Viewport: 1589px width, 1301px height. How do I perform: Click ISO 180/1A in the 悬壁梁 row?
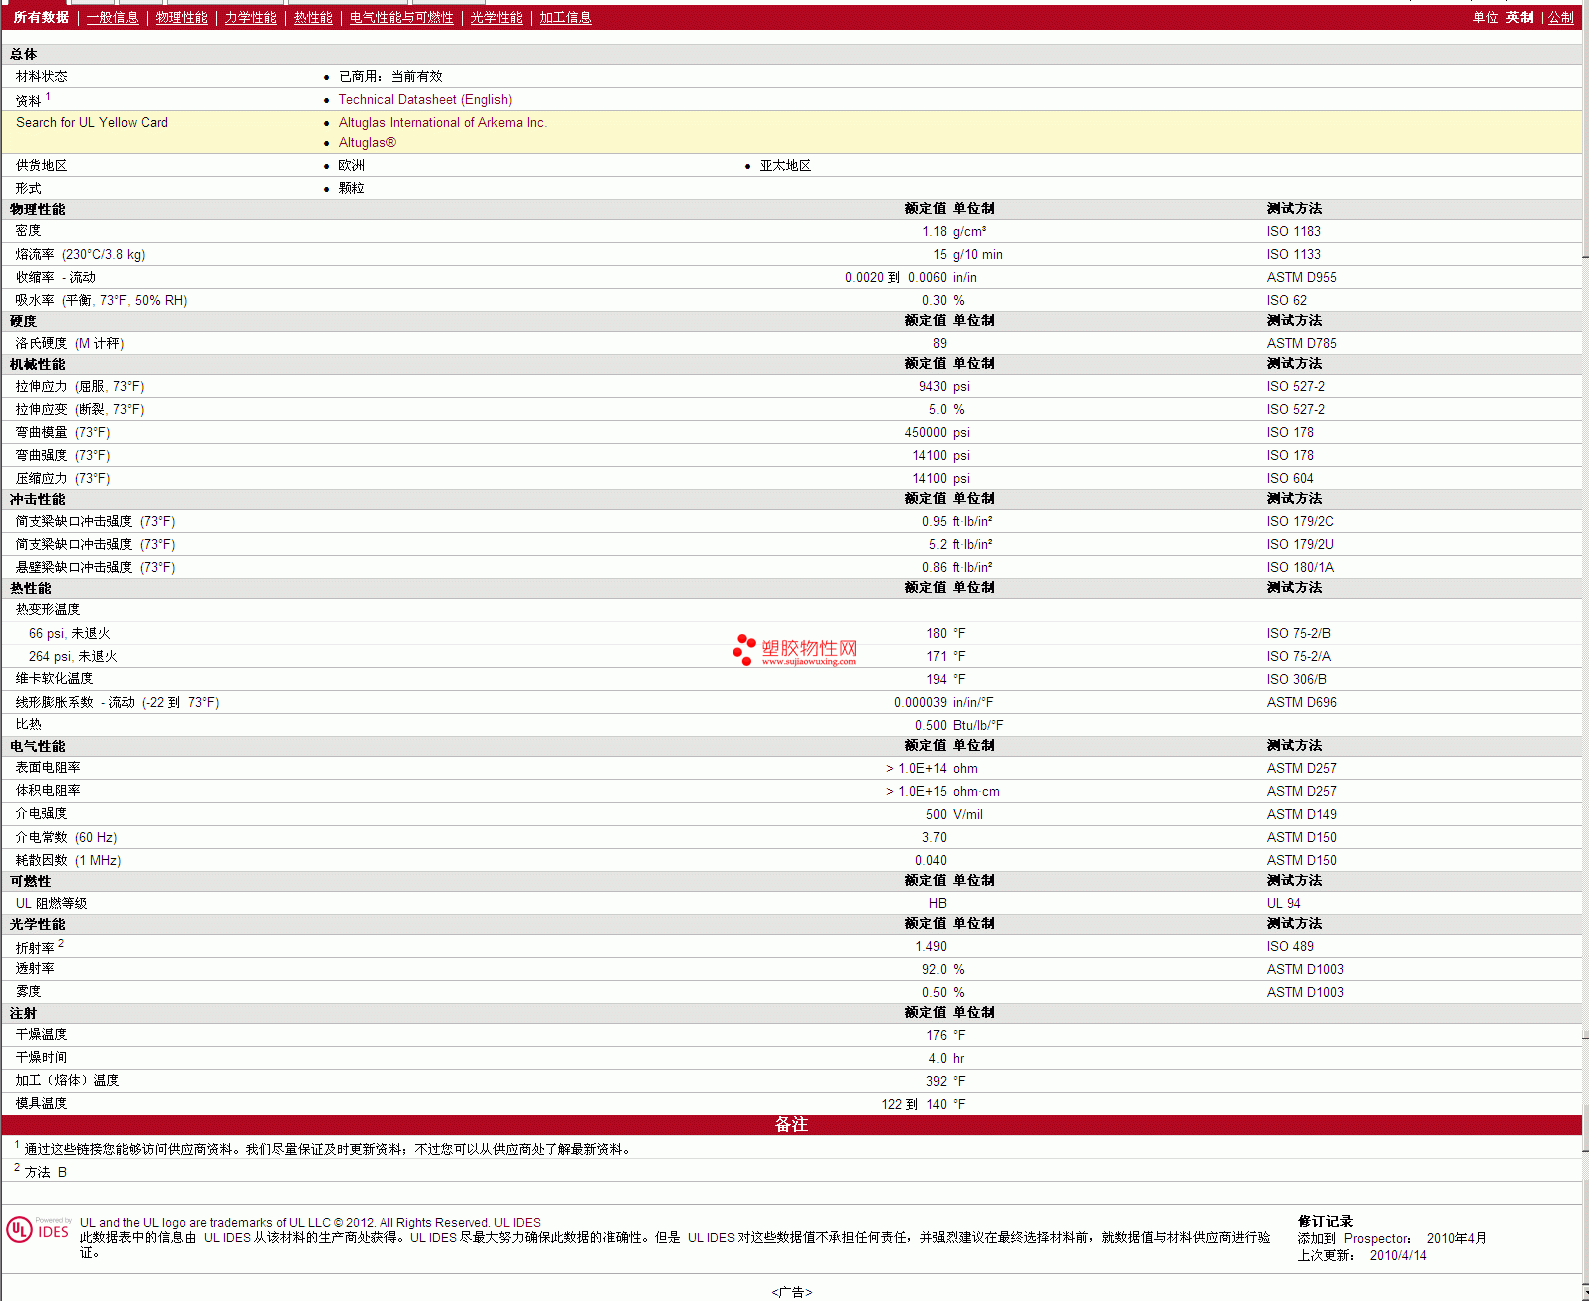[1300, 567]
